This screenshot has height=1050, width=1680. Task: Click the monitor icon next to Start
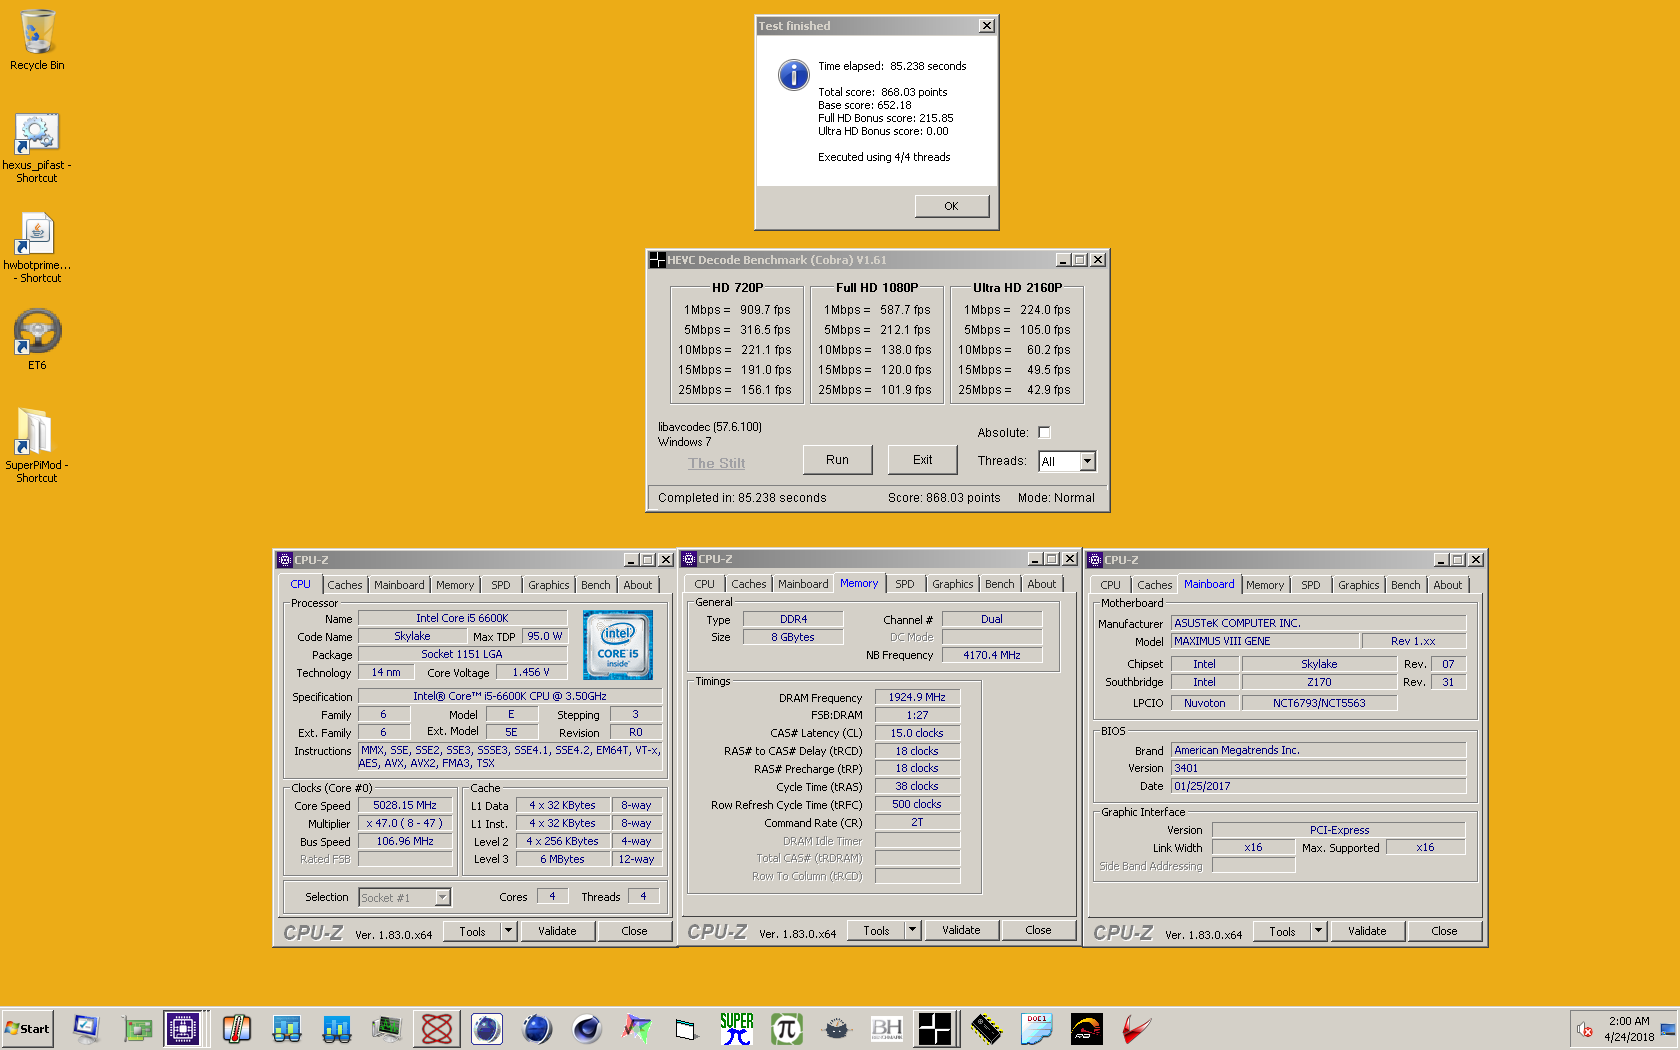87,1029
